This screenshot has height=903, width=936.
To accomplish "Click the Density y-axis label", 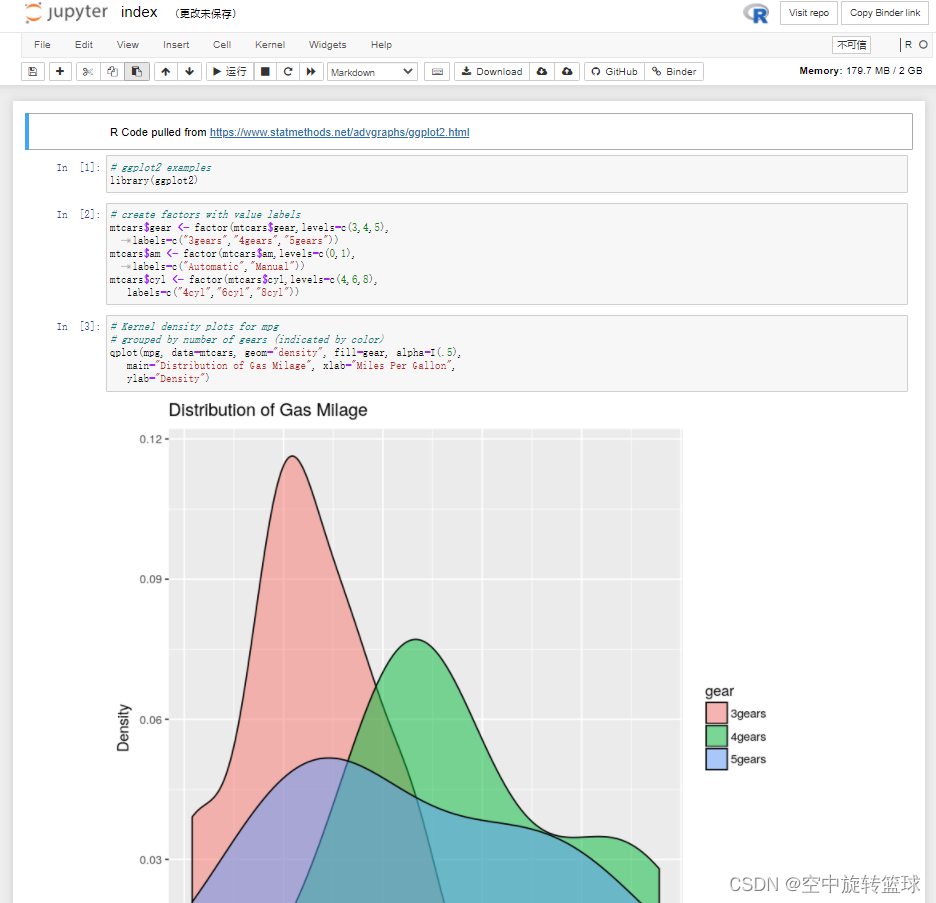I will click(x=123, y=728).
